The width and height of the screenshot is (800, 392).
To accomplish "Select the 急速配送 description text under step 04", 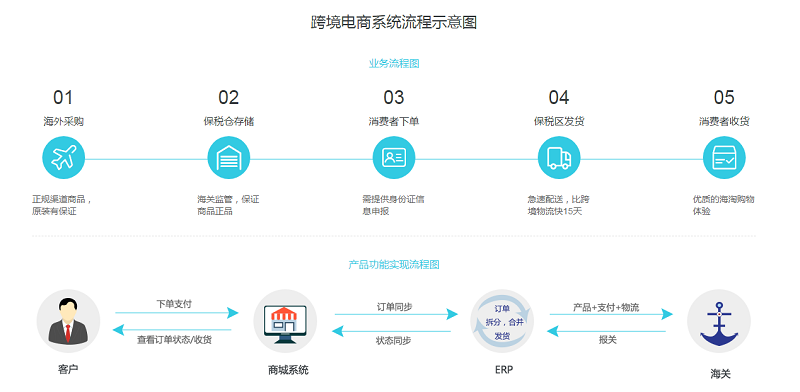I will click(558, 205).
